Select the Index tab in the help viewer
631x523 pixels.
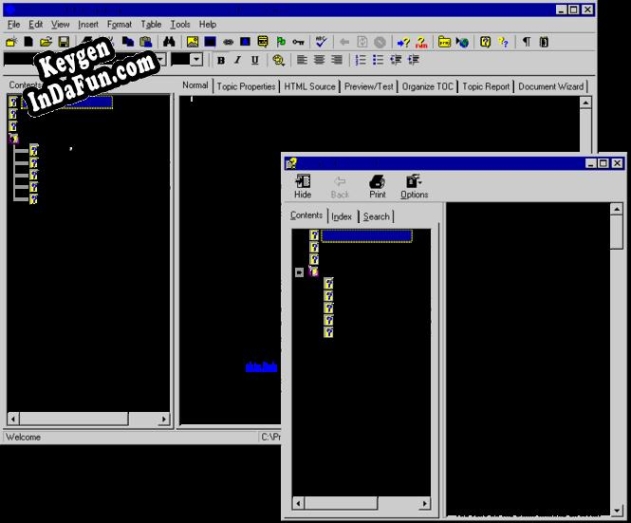coord(341,217)
